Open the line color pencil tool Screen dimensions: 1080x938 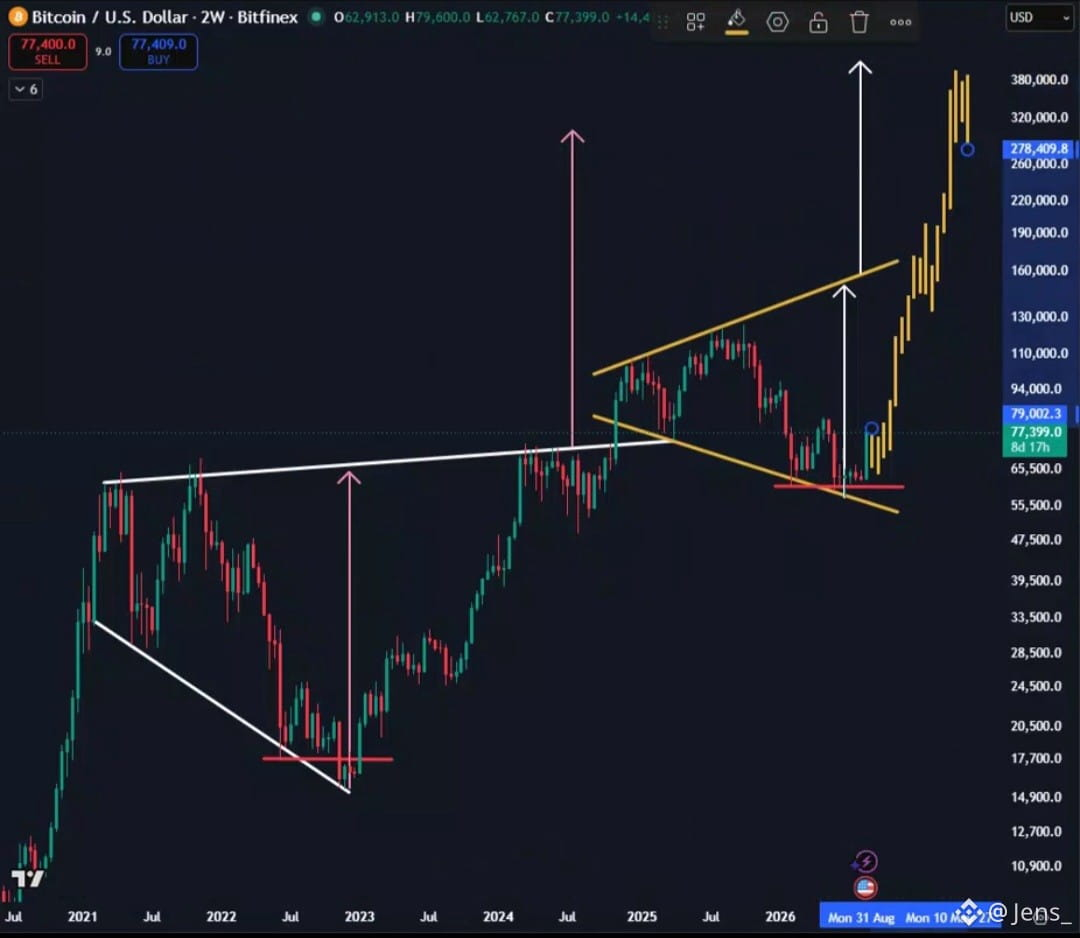[x=736, y=18]
